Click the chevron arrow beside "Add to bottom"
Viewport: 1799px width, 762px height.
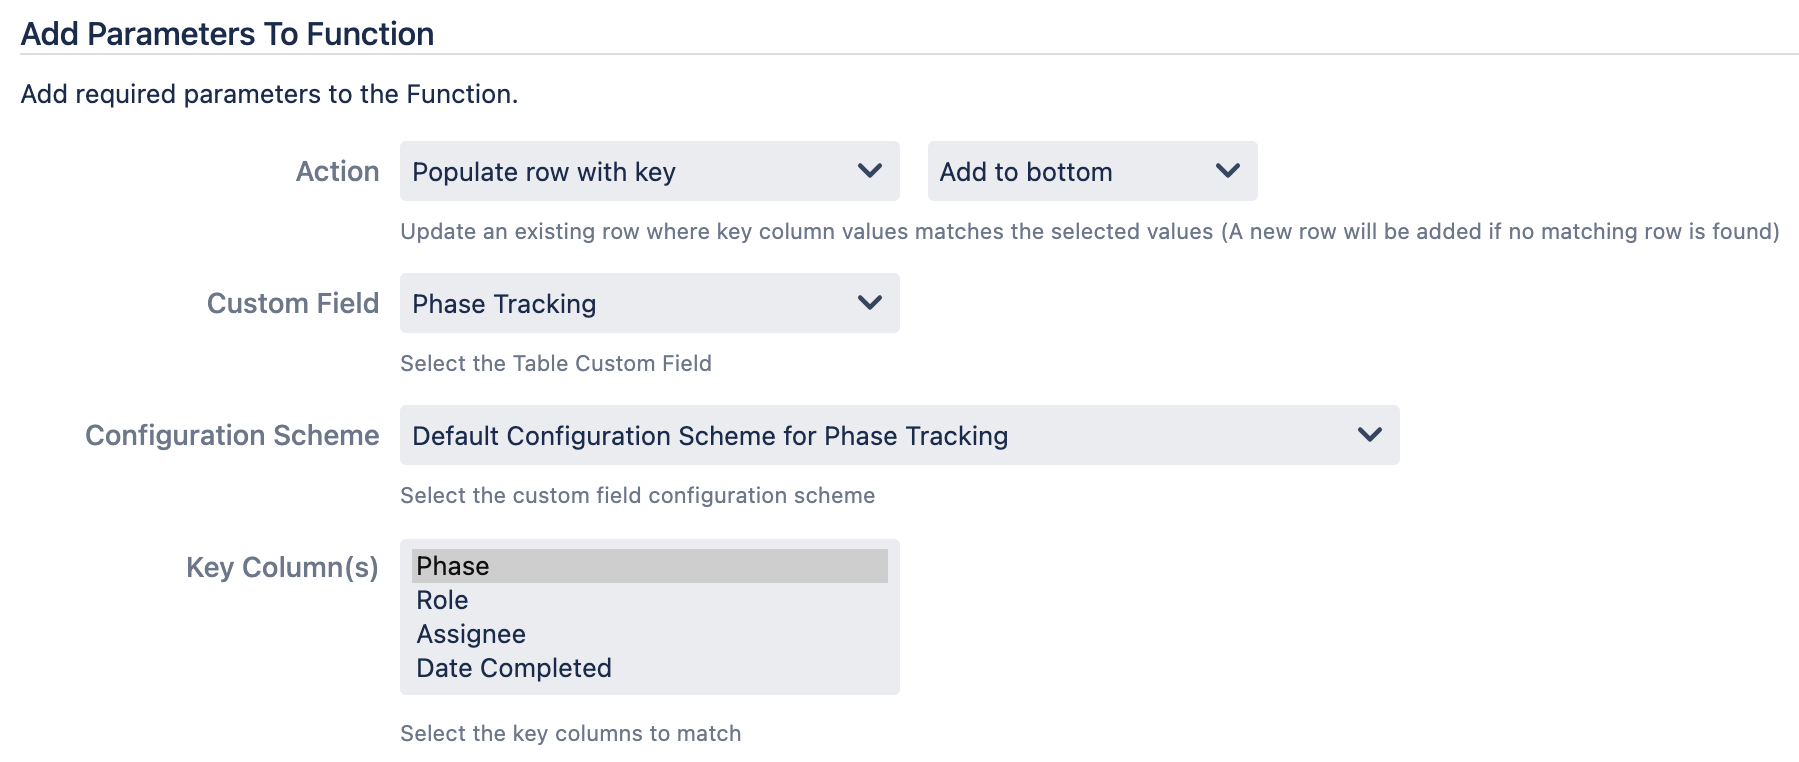1228,171
